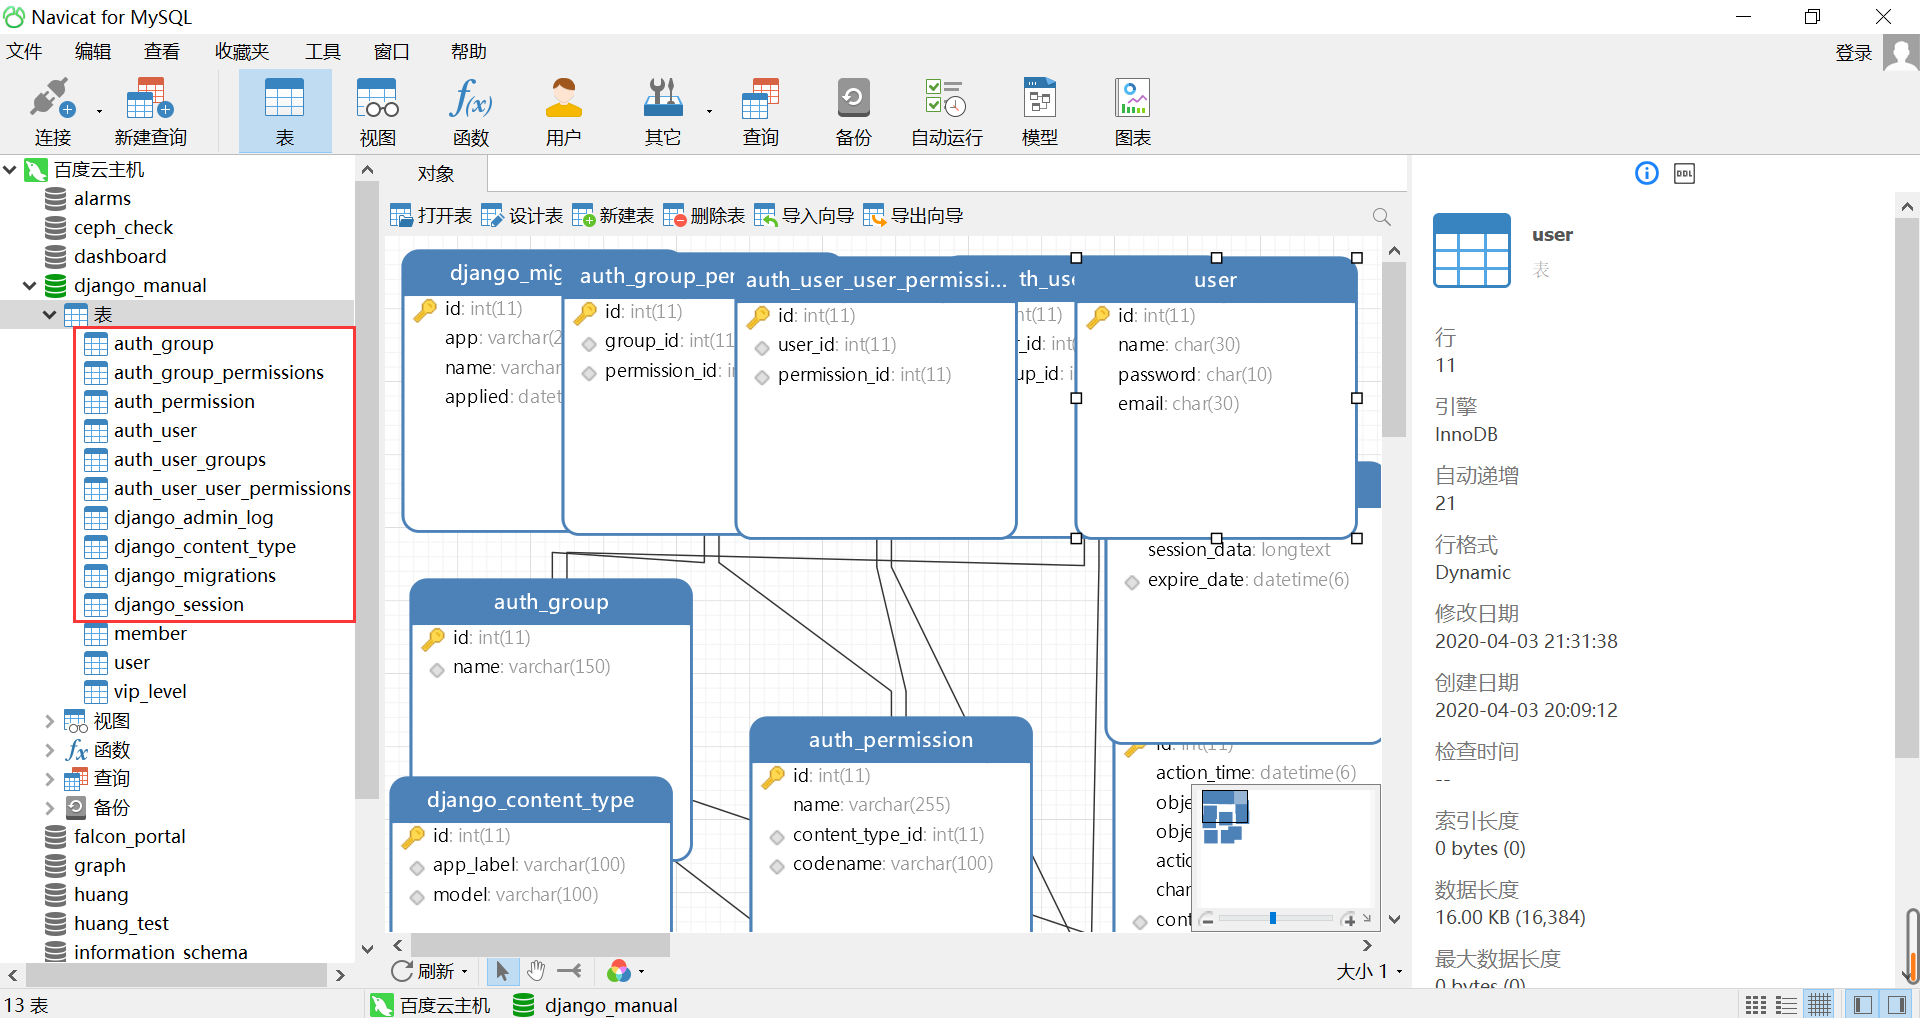Expand the 函数 tree node under django_manual
The image size is (1920, 1018).
point(50,750)
